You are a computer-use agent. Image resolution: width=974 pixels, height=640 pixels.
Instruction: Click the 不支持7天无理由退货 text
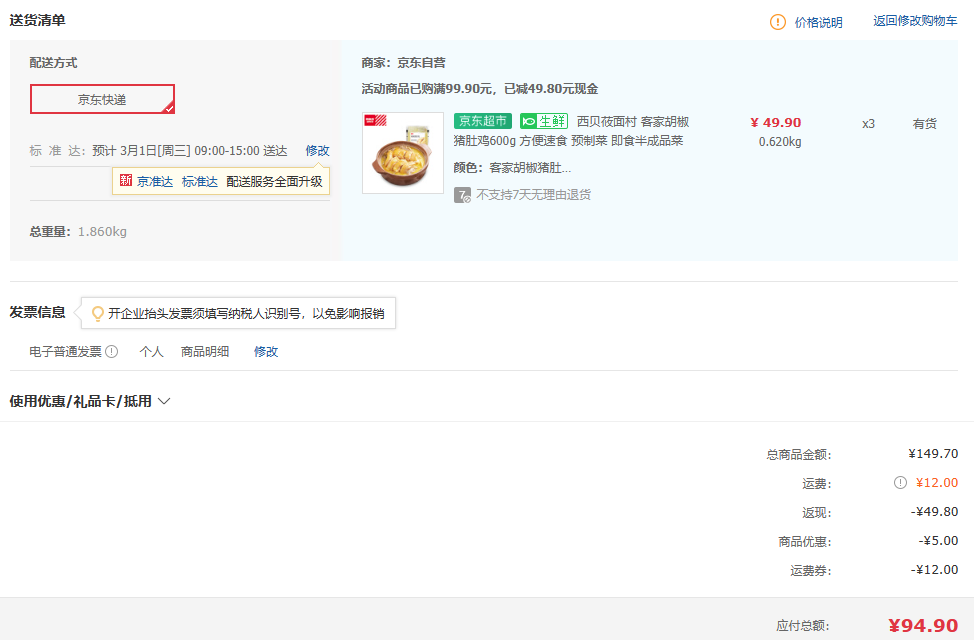[x=534, y=195]
